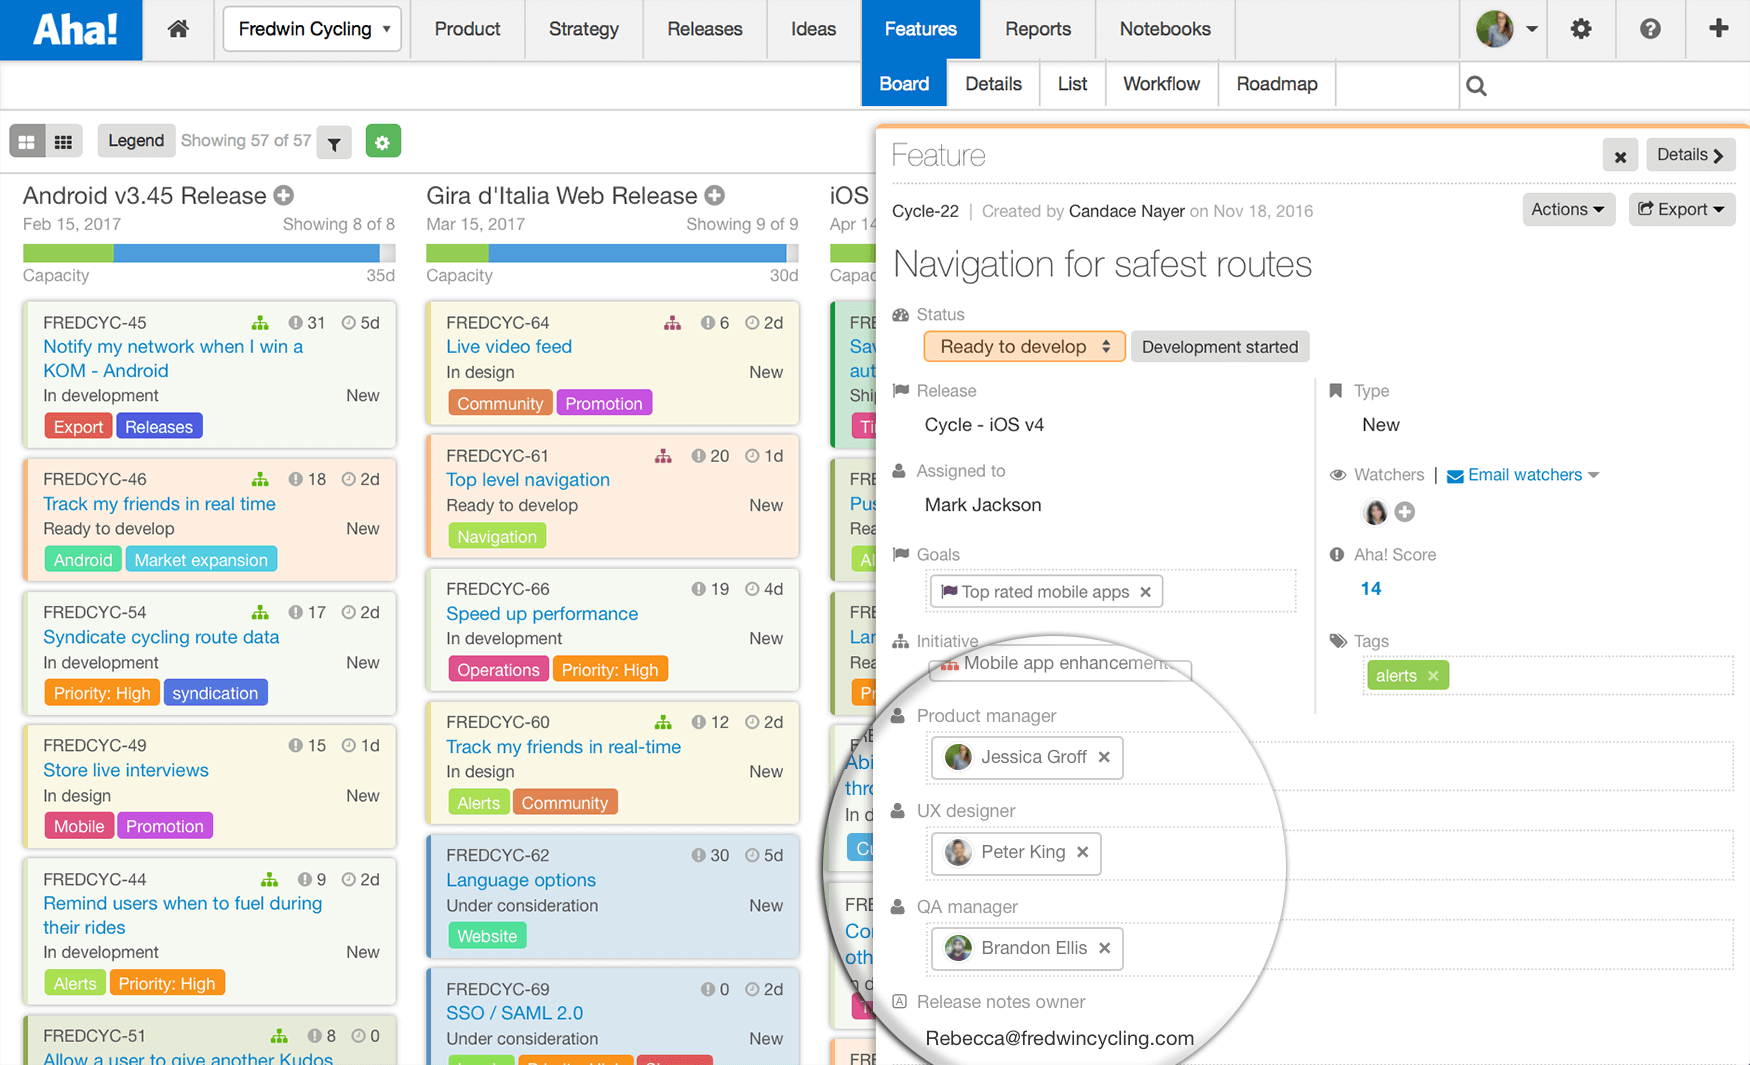
Task: Open the Ideas menu
Action: click(x=813, y=29)
